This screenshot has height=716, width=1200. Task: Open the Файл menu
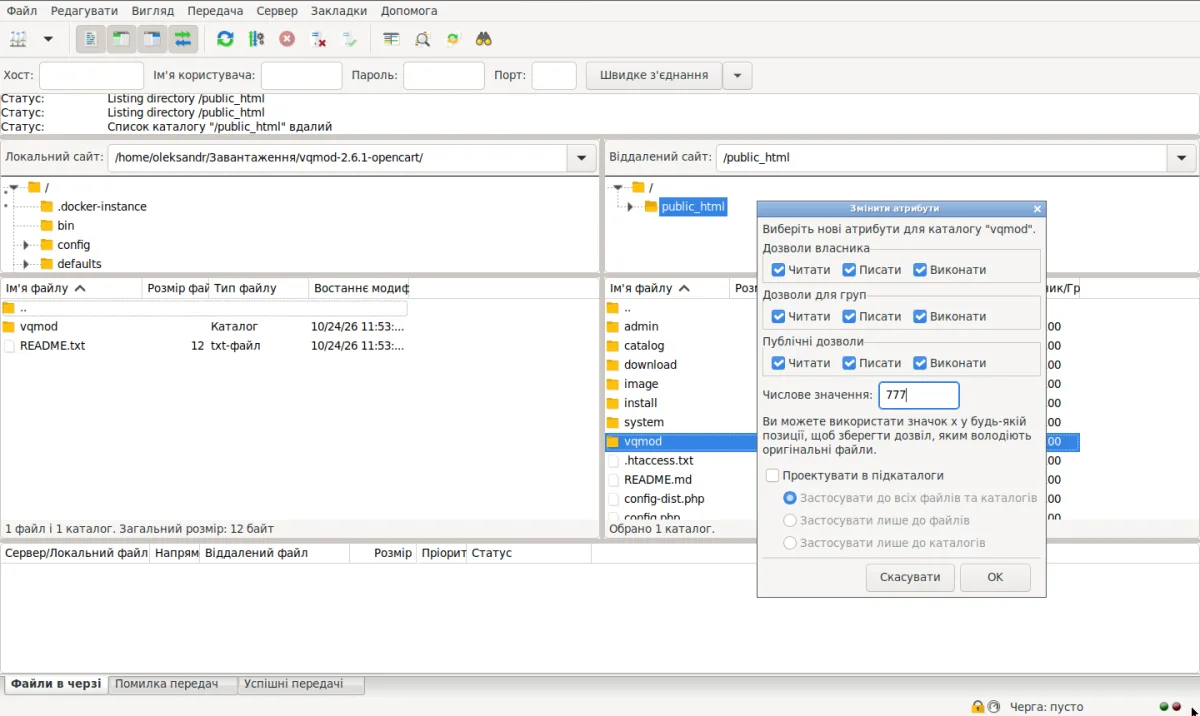[22, 10]
